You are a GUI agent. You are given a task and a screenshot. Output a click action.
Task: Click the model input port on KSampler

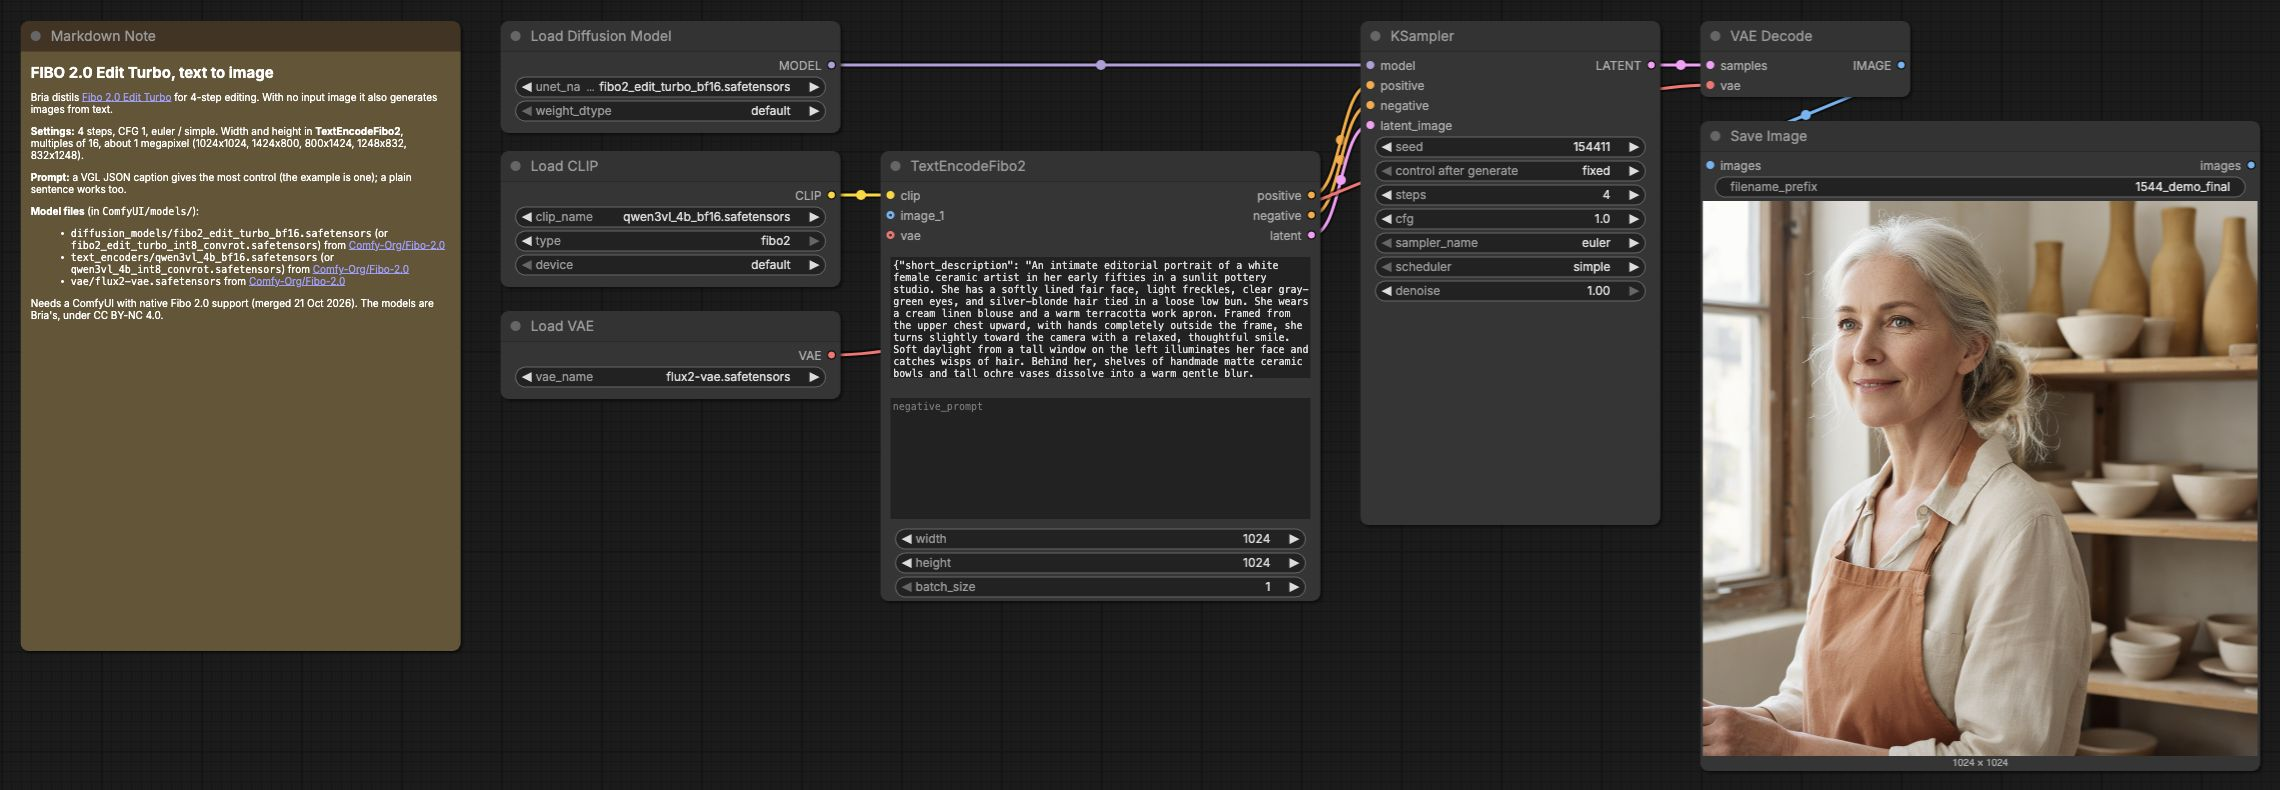pyautogui.click(x=1370, y=66)
